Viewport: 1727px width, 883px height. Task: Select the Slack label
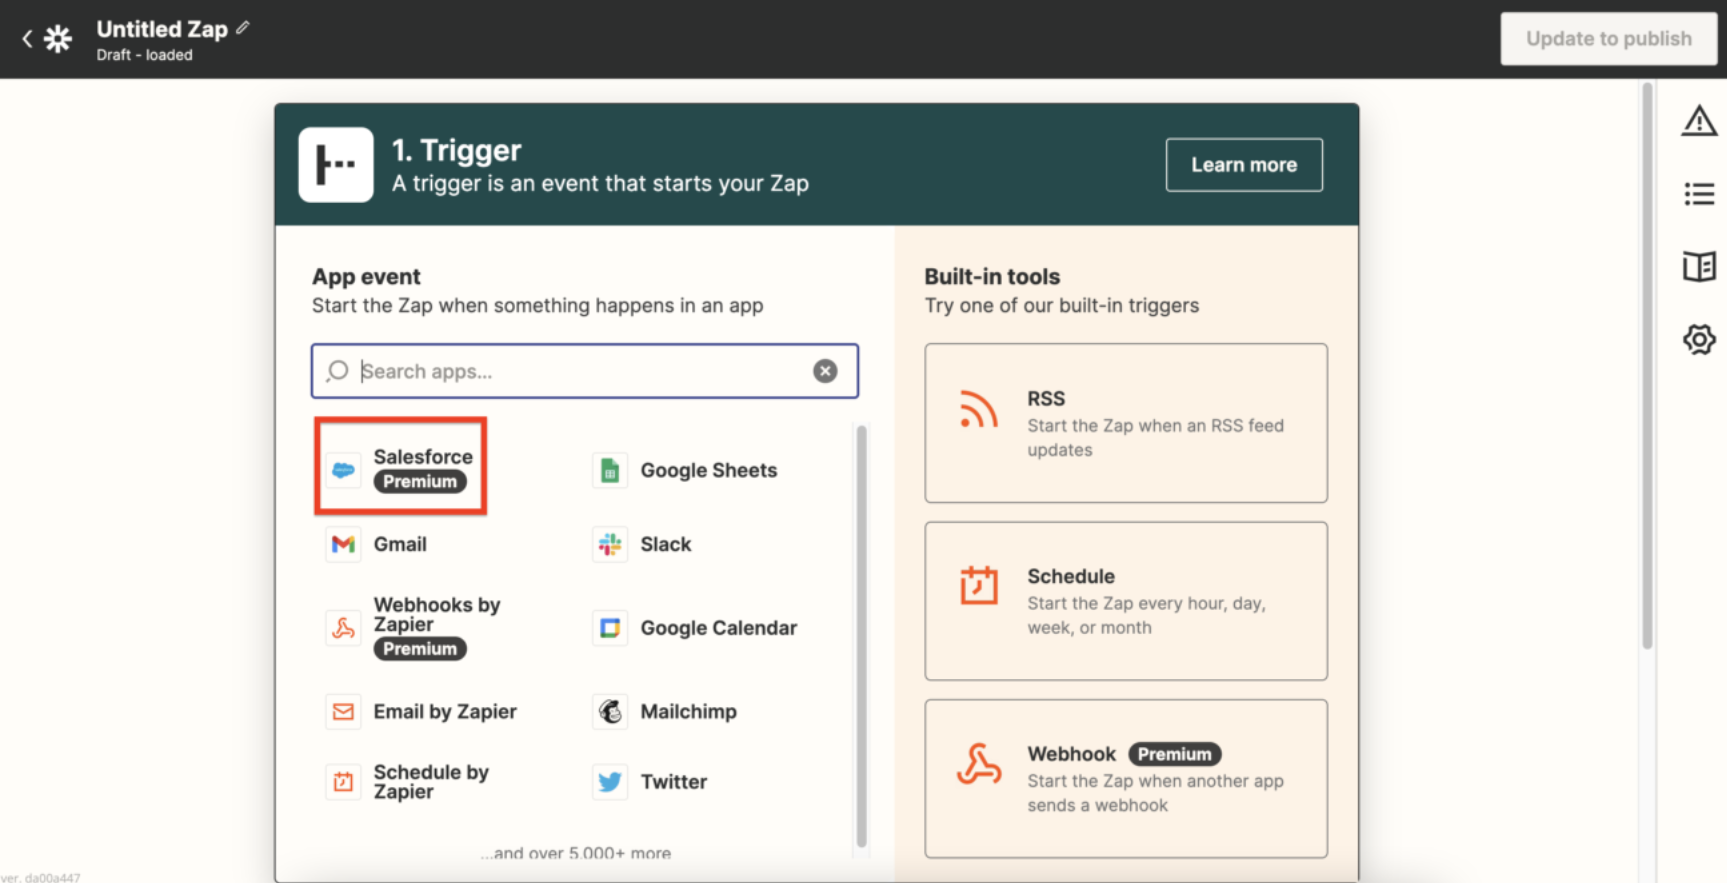pyautogui.click(x=666, y=544)
